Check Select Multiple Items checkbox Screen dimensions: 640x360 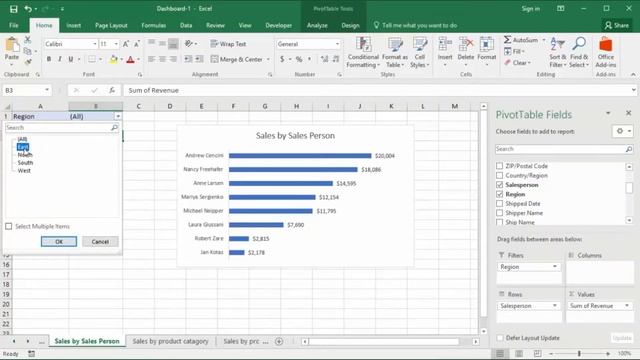[x=9, y=226]
